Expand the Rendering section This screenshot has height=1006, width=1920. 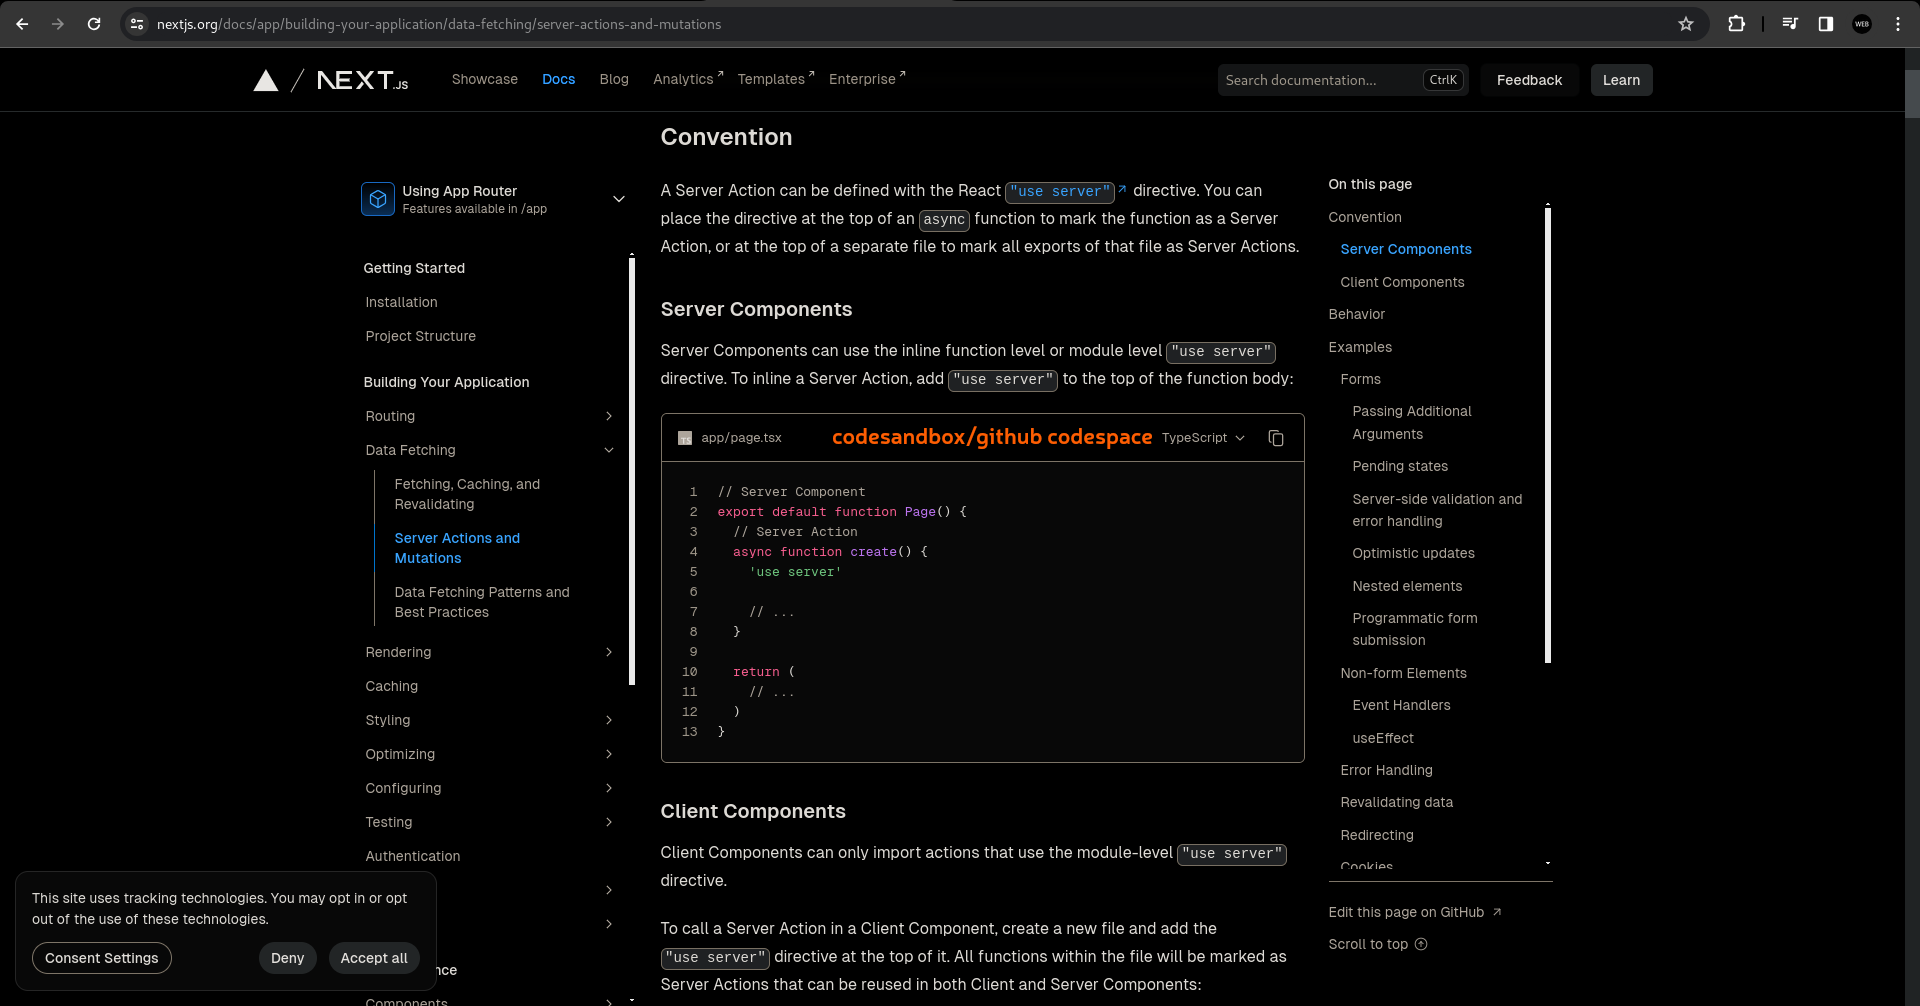point(609,652)
